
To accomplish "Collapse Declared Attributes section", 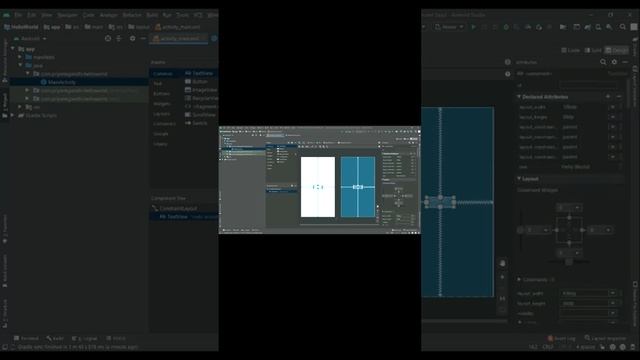I will [519, 97].
